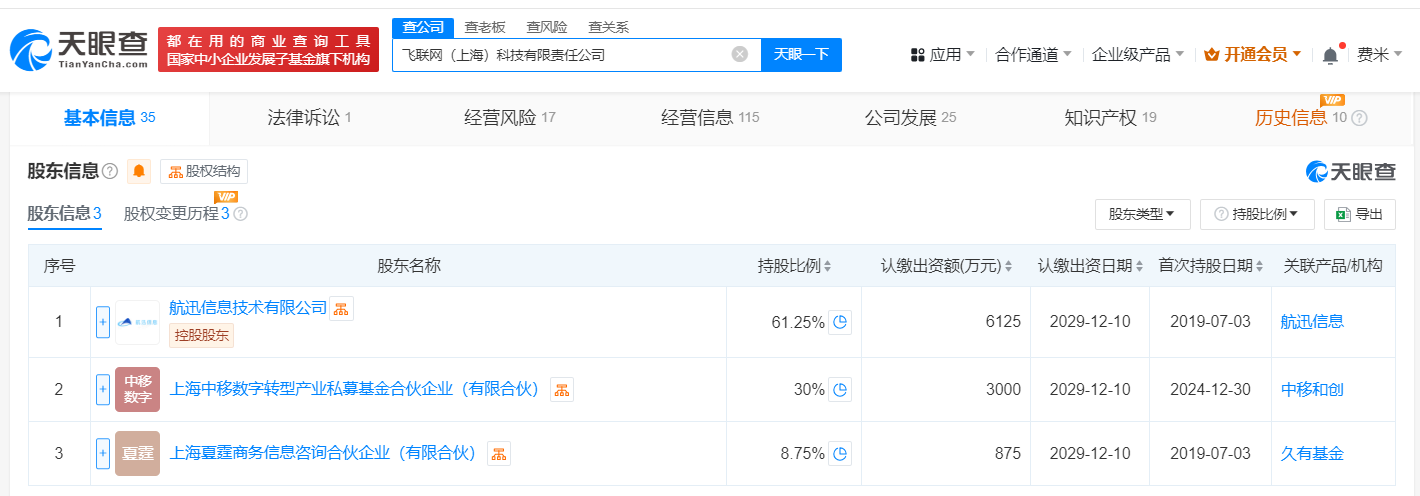Click the company search input field

tap(560, 54)
